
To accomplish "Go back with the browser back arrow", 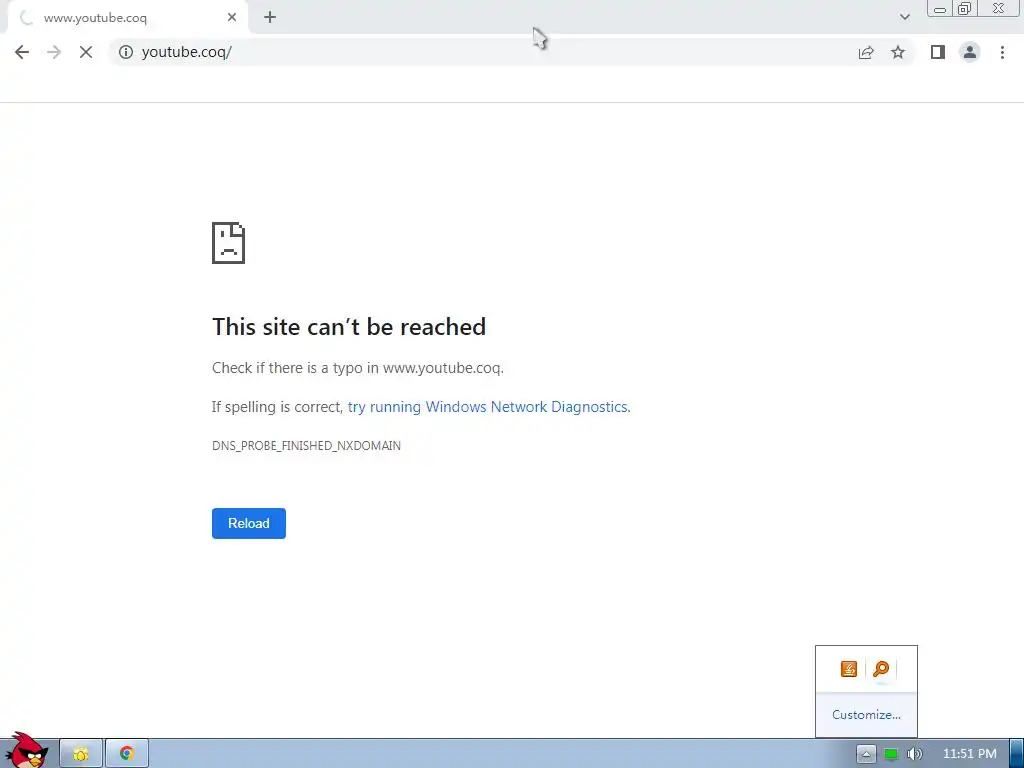I will (22, 52).
